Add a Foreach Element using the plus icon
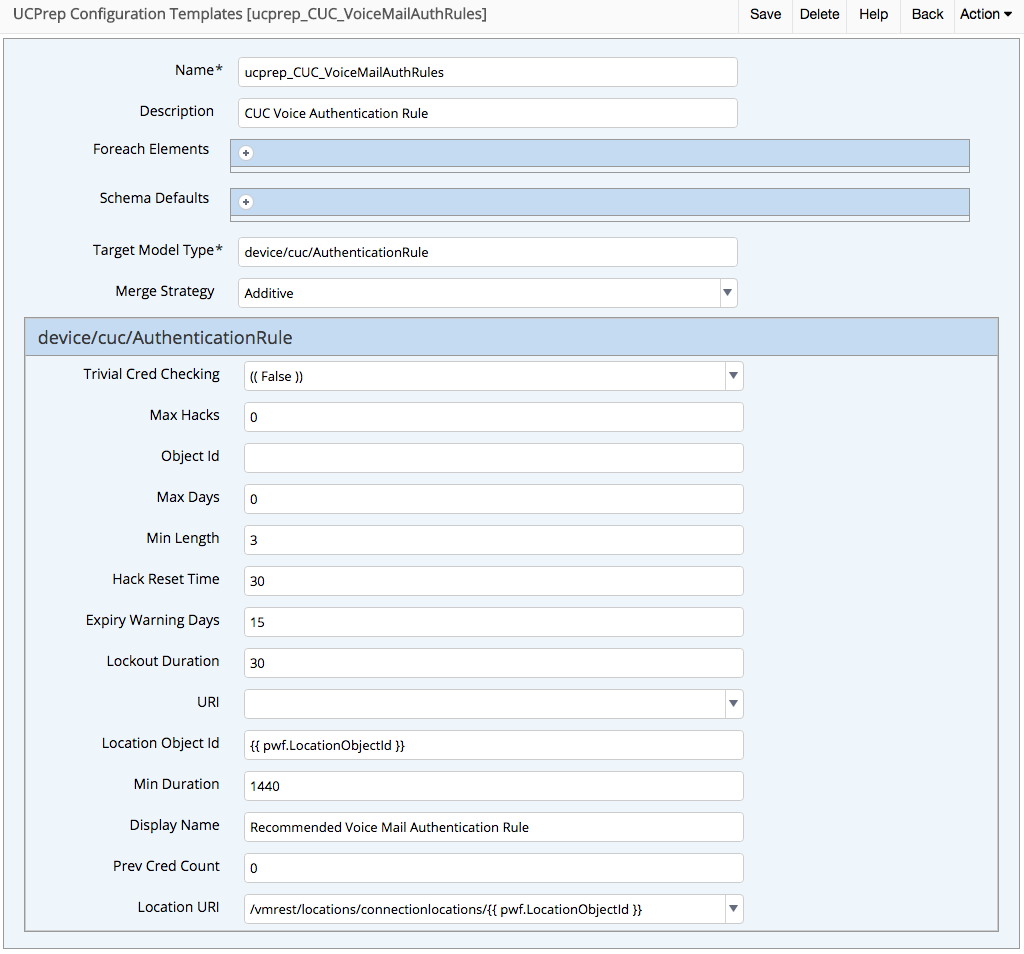This screenshot has width=1024, height=954. click(245, 153)
